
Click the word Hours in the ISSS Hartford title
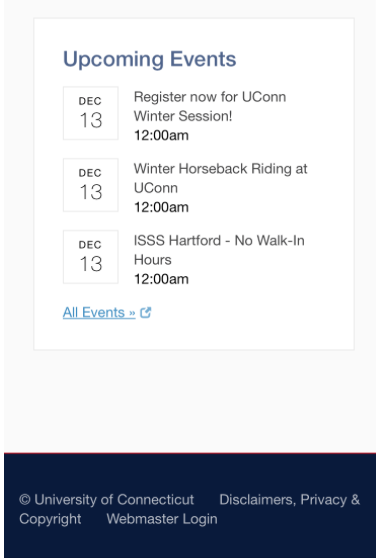pos(153,260)
